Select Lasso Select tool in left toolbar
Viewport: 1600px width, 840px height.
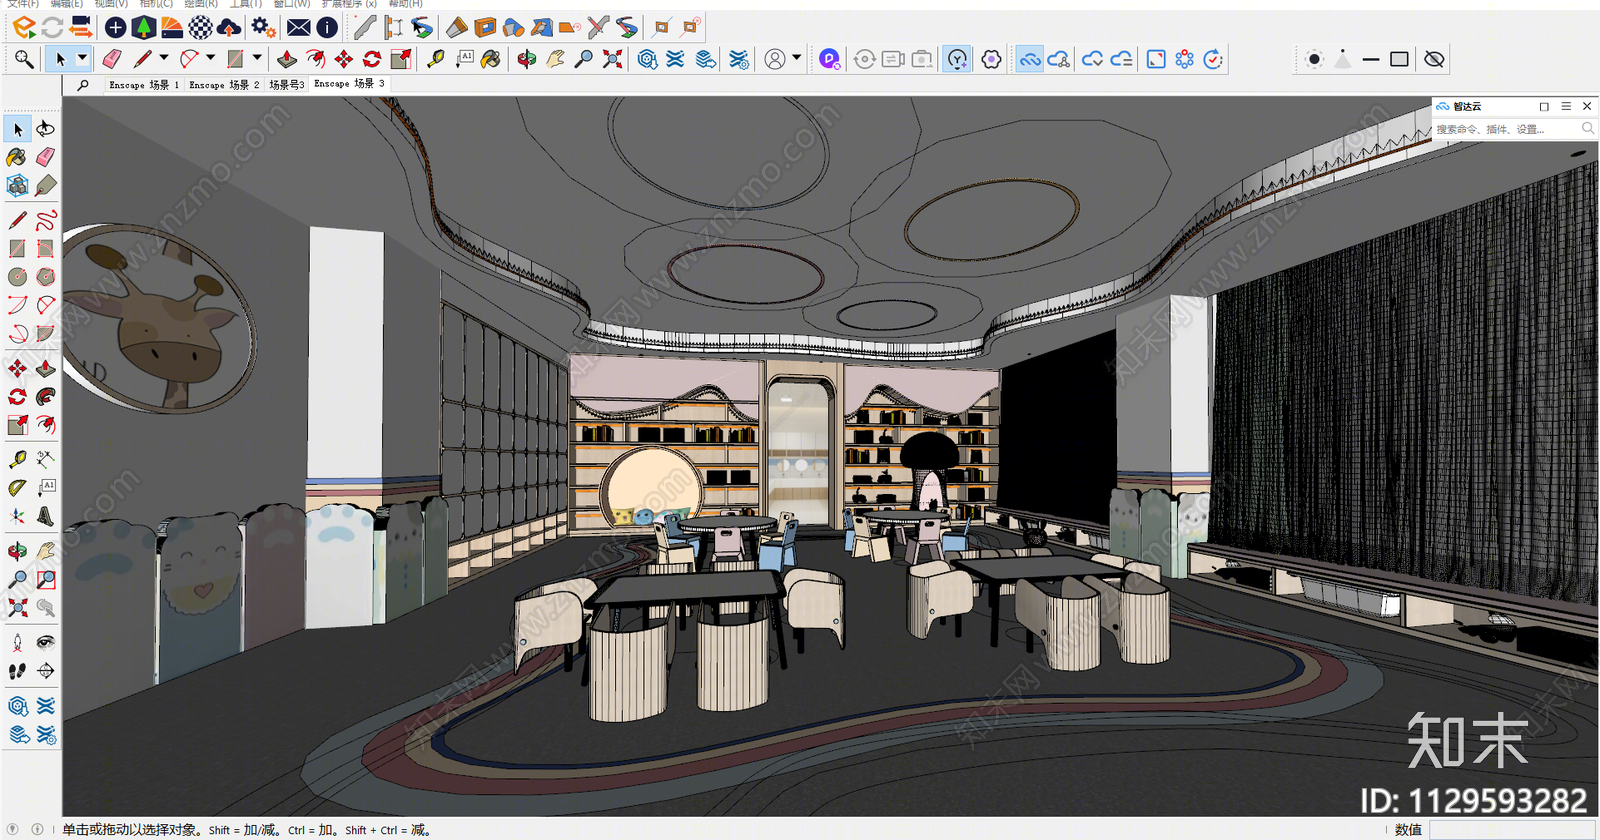click(46, 129)
